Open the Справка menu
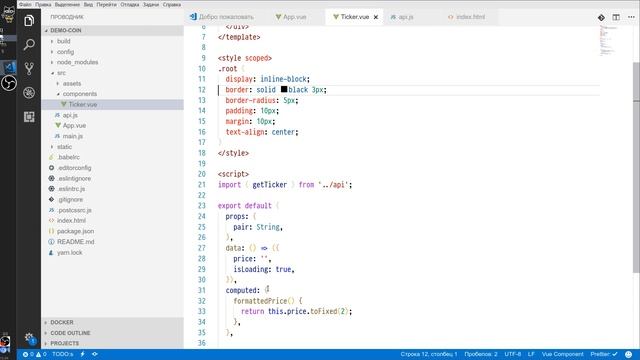 click(x=172, y=4)
